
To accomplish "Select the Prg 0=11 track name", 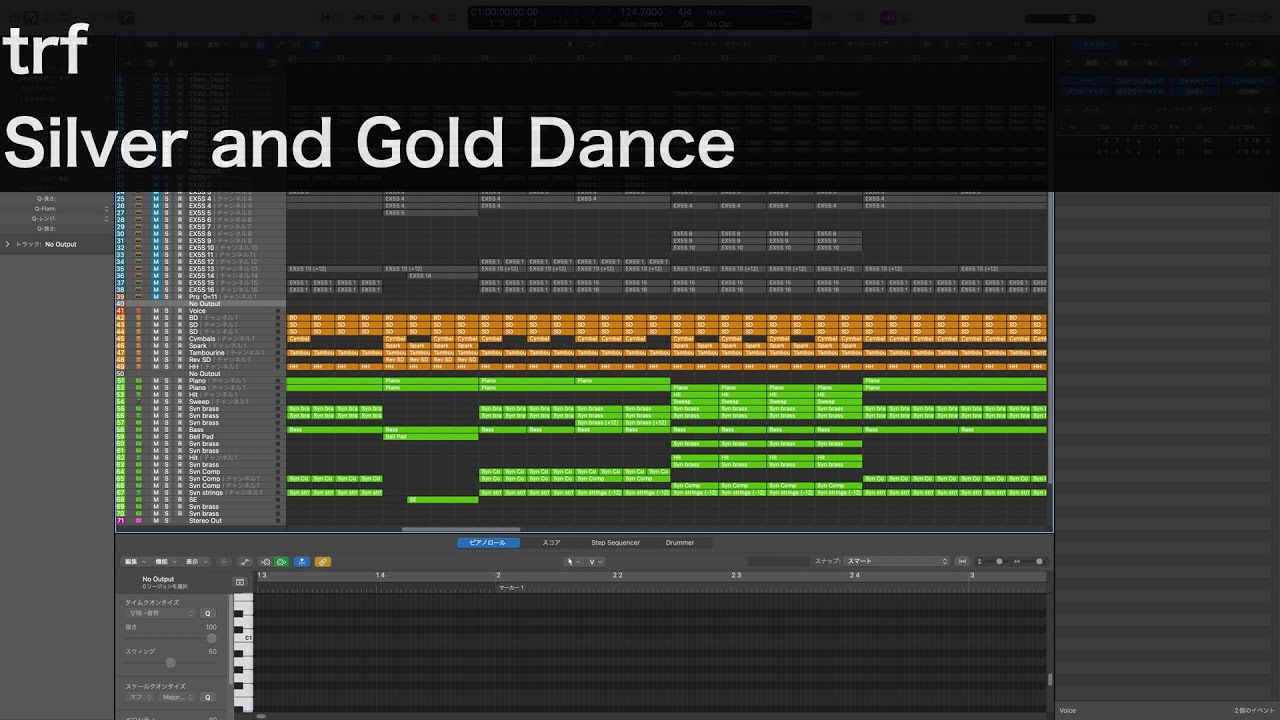I will 204,297.
